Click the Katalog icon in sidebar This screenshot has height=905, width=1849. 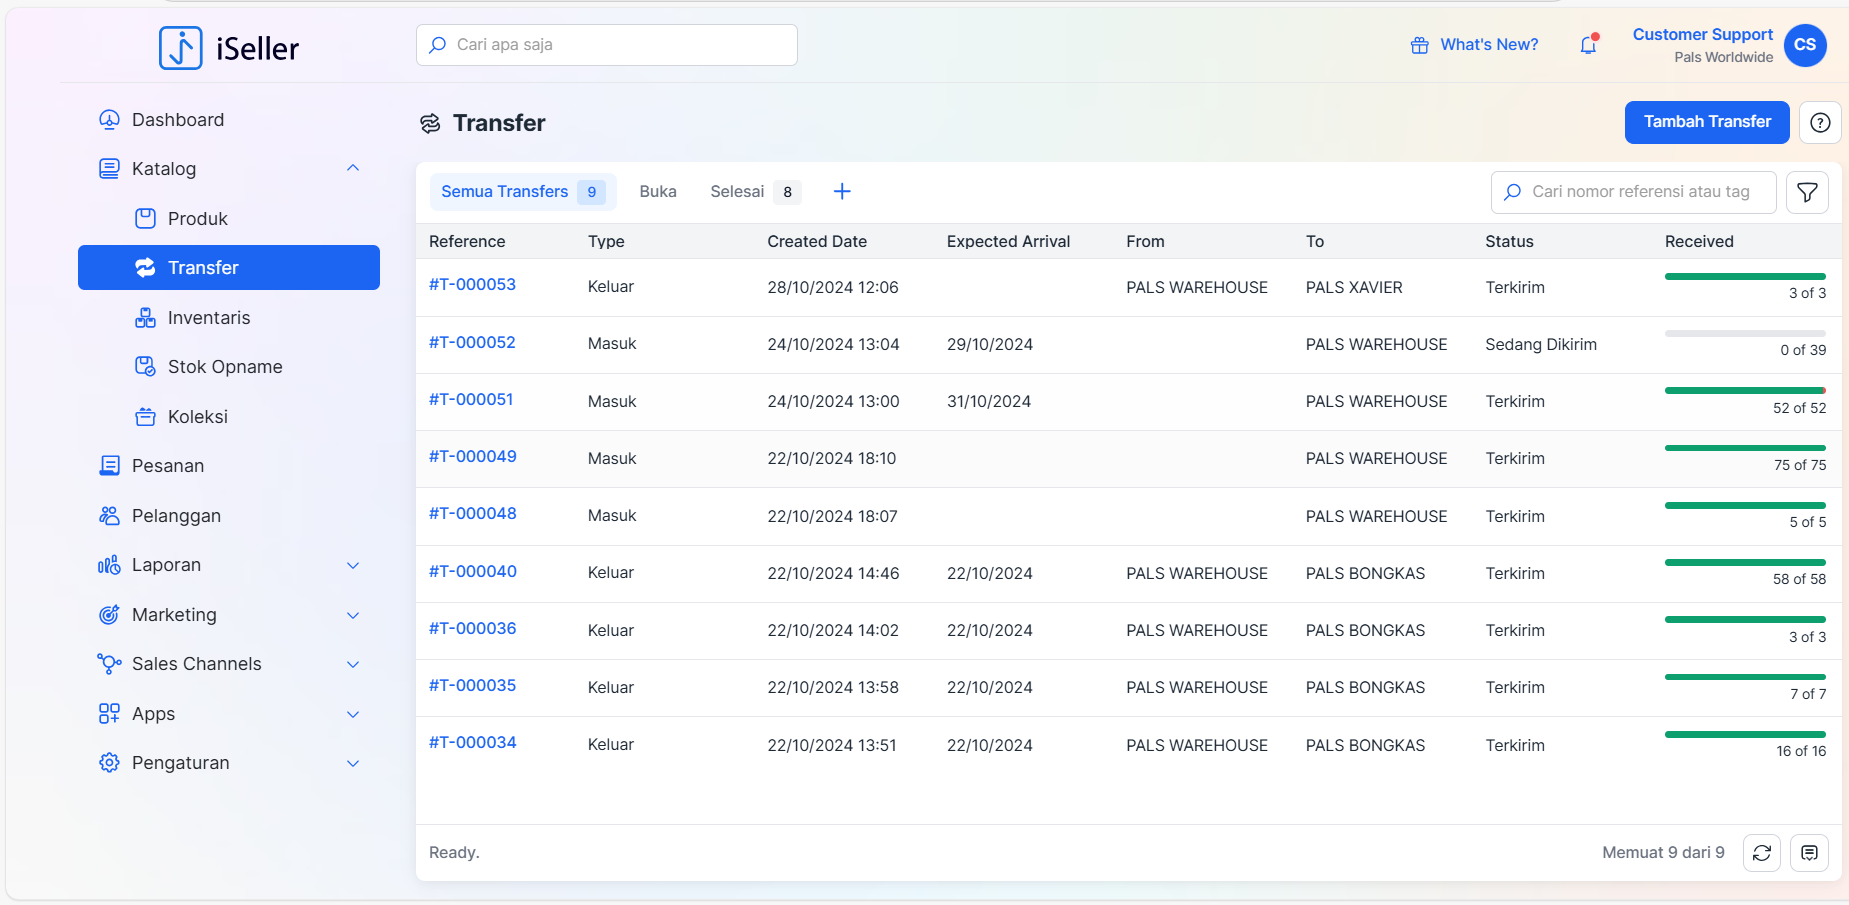pyautogui.click(x=109, y=169)
